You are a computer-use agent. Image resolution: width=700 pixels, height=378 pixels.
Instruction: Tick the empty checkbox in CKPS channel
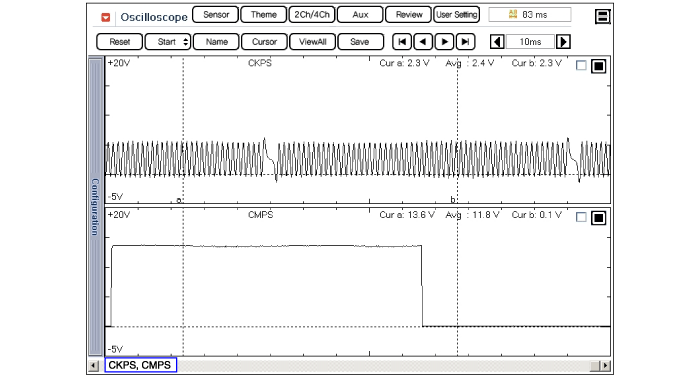[581, 66]
